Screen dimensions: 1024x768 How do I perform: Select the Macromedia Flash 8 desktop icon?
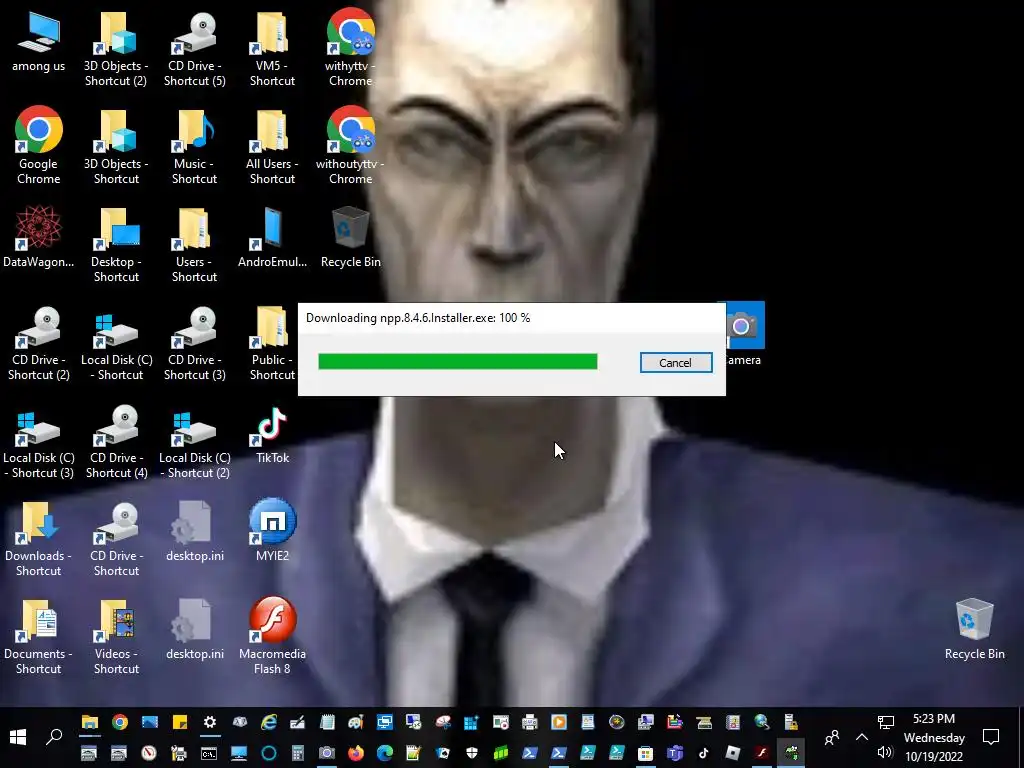(x=272, y=635)
